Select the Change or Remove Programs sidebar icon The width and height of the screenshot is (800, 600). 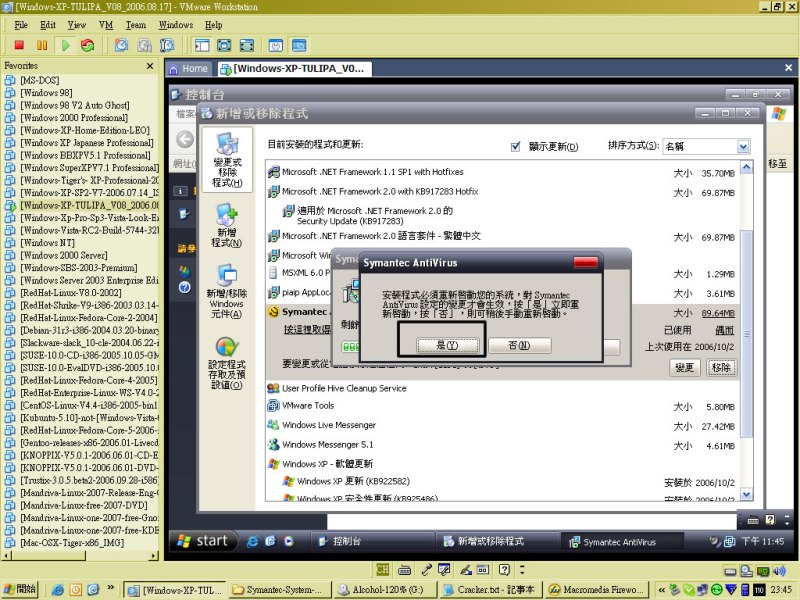227,160
